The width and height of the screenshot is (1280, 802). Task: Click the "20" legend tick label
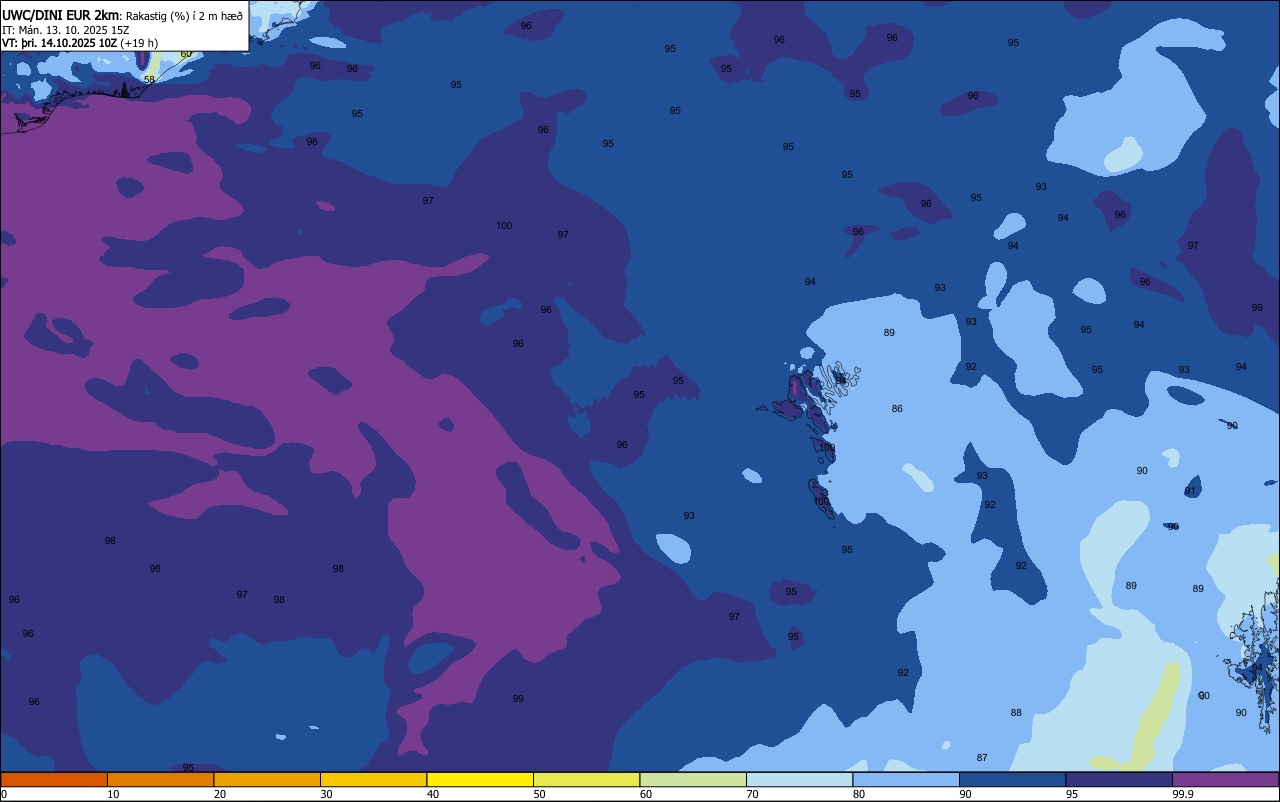tap(220, 794)
